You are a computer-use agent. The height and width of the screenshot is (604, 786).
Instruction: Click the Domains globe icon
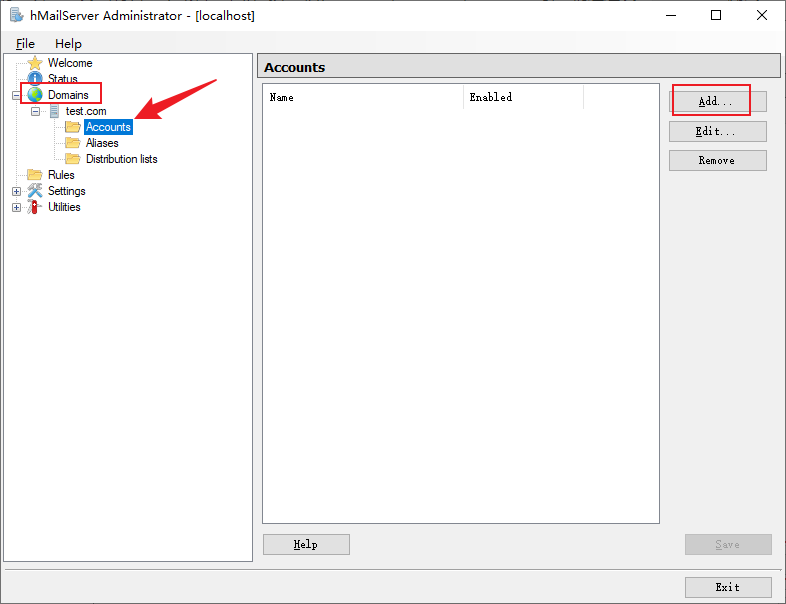tap(35, 95)
